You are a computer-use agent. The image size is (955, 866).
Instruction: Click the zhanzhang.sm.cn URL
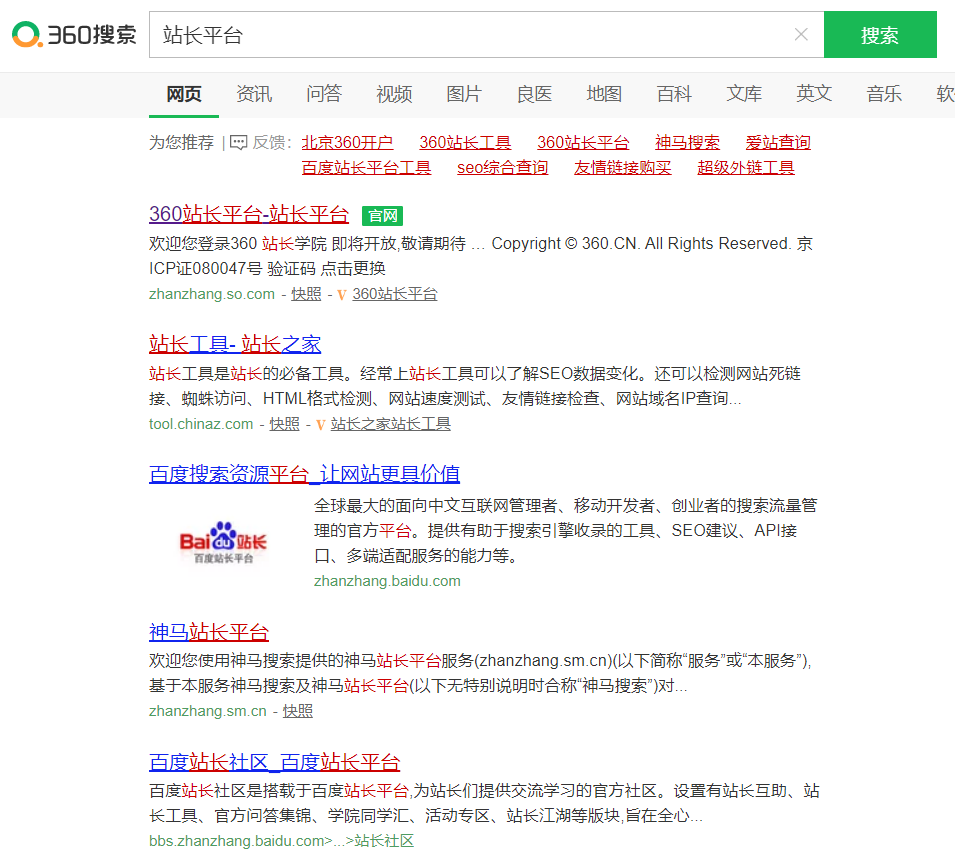point(208,711)
